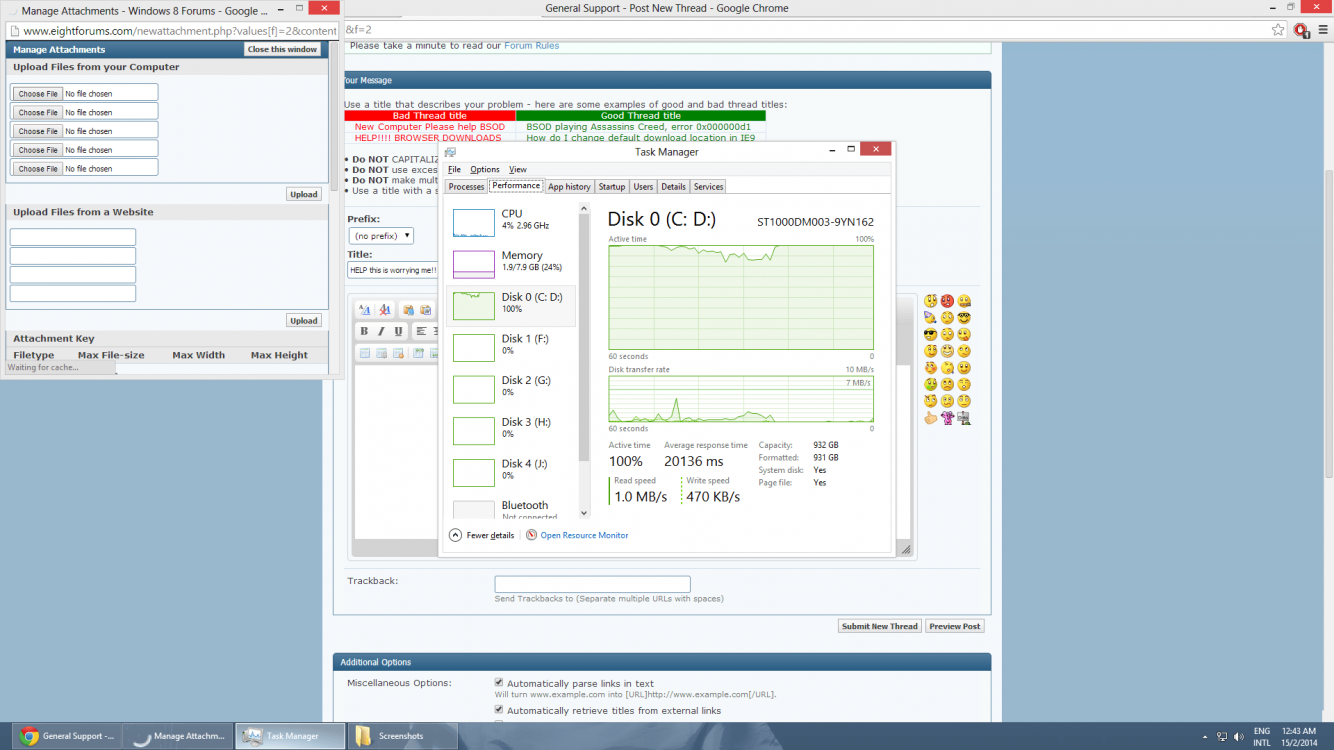1334x750 pixels.
Task: Click the Task Manager taskbar button
Action: [x=290, y=736]
